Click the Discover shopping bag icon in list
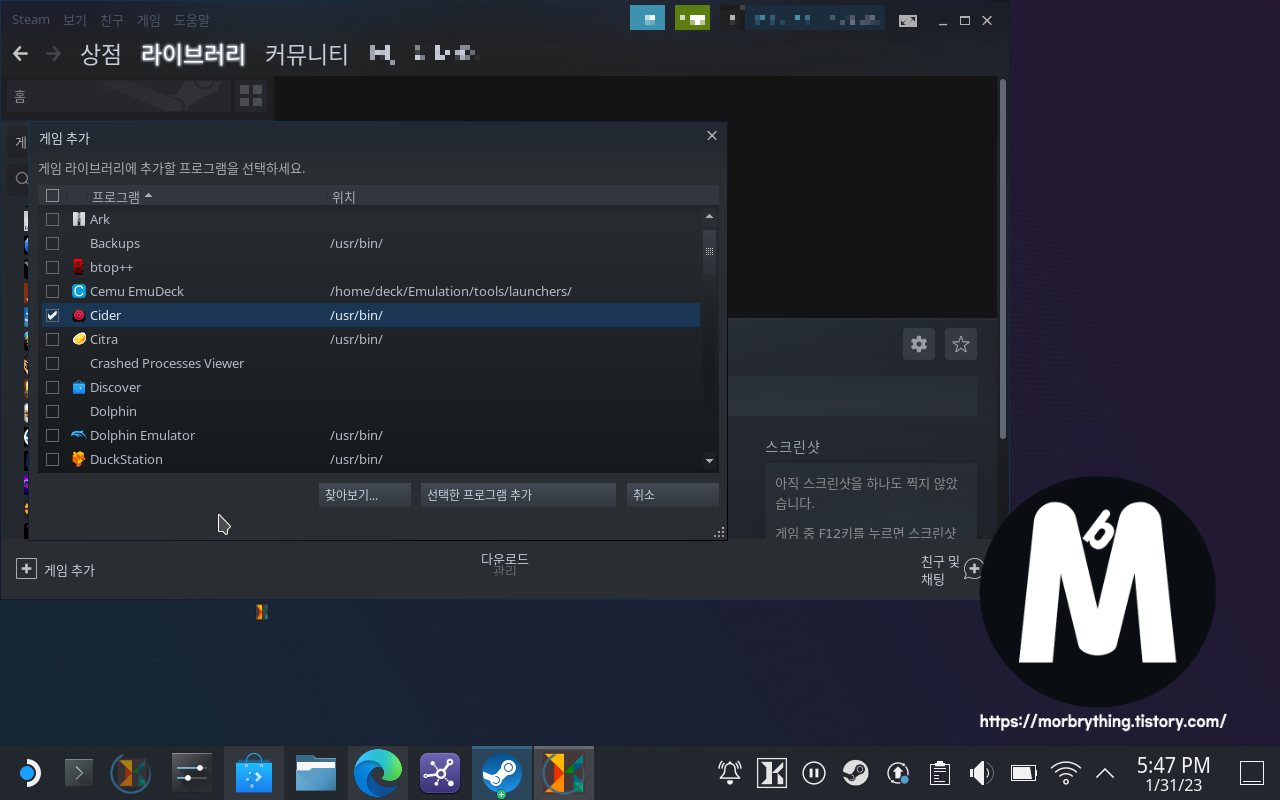The width and height of the screenshot is (1280, 800). 79,387
